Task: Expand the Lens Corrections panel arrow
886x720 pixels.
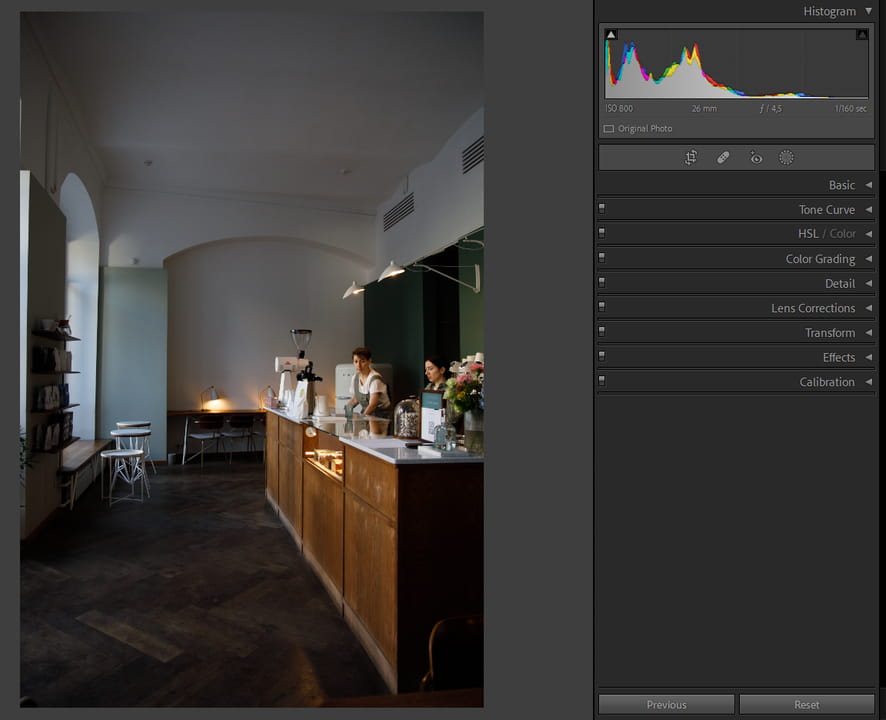Action: 868,308
